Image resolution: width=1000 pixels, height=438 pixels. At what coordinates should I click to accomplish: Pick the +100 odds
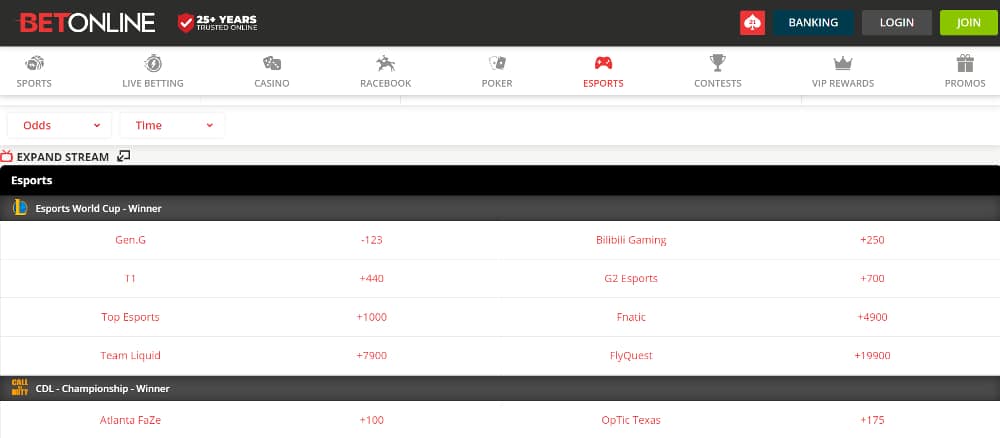[x=371, y=420]
